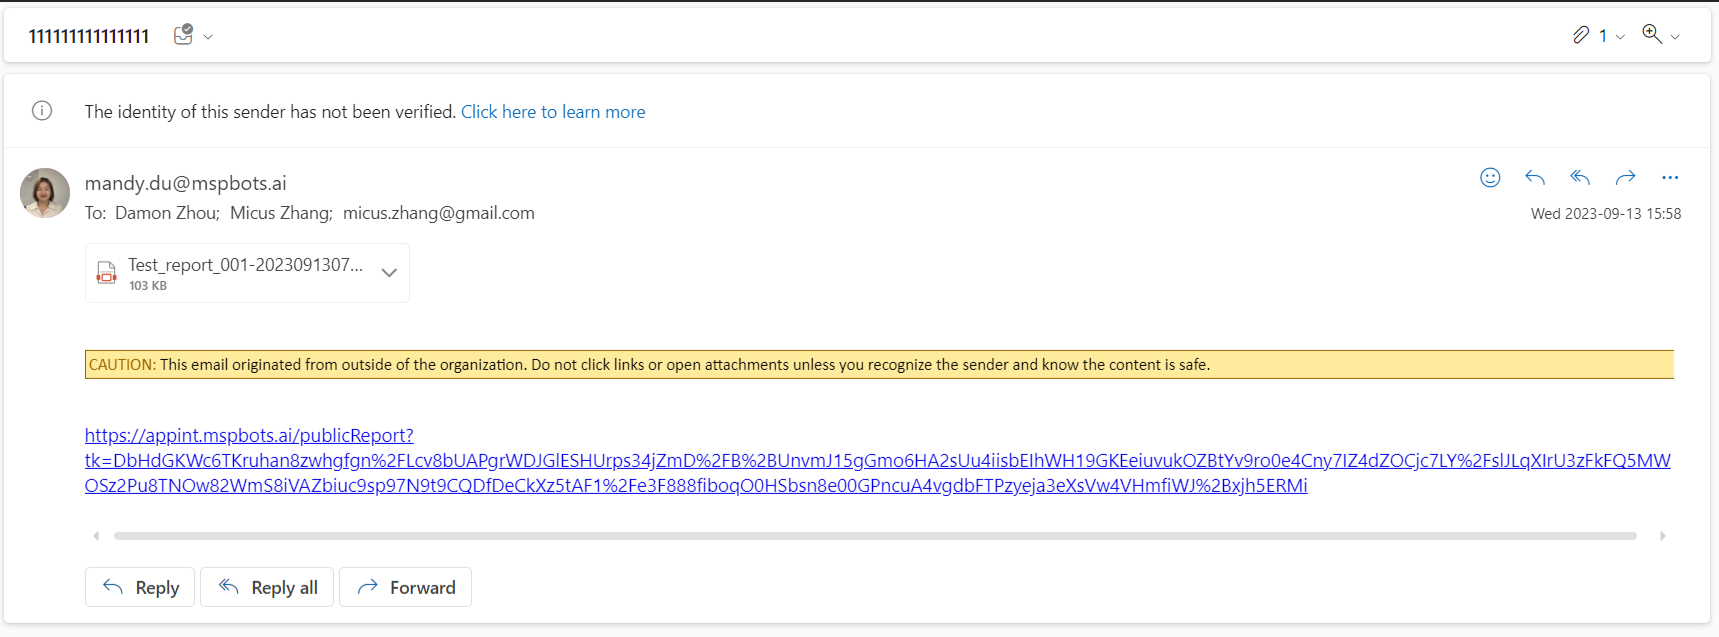
Task: Open dropdown next to email subject icon
Action: (208, 37)
